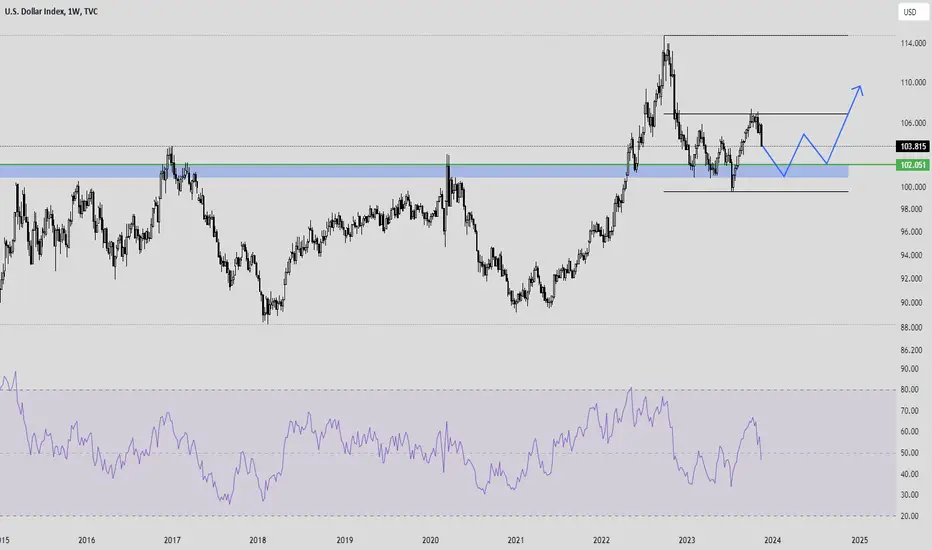Click the 2021 time axis label
The image size is (932, 550).
click(x=516, y=540)
